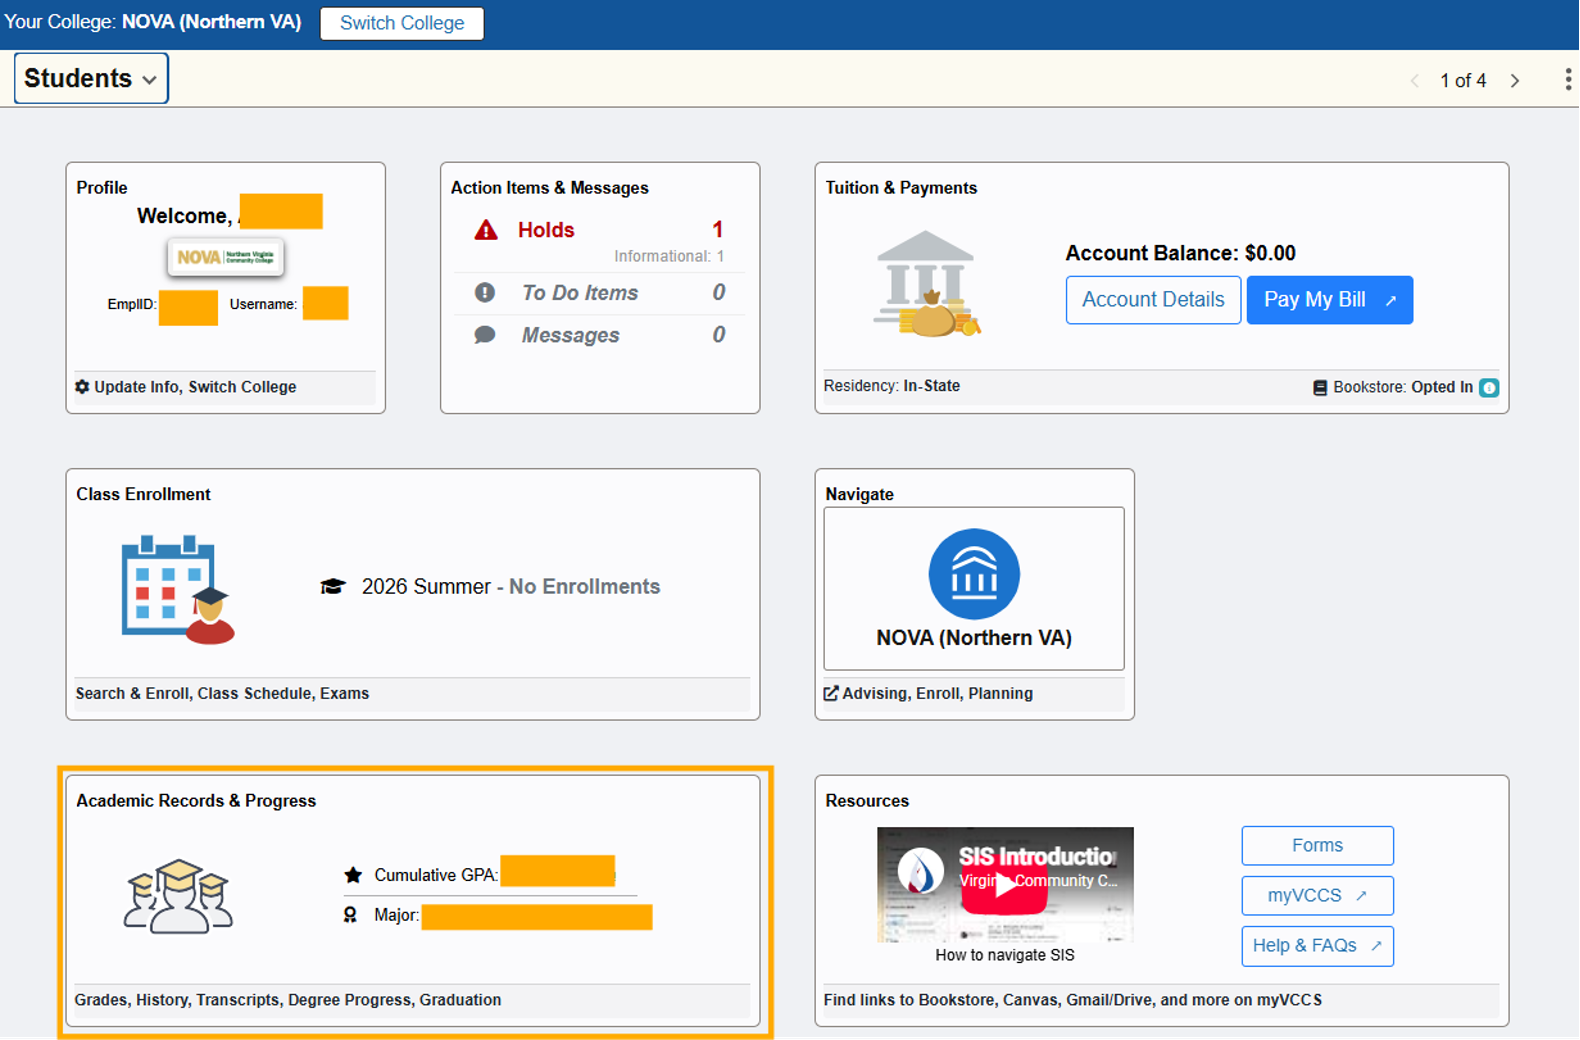This screenshot has height=1040, width=1580.
Task: Click the gear icon beside Update Info
Action: 82,387
